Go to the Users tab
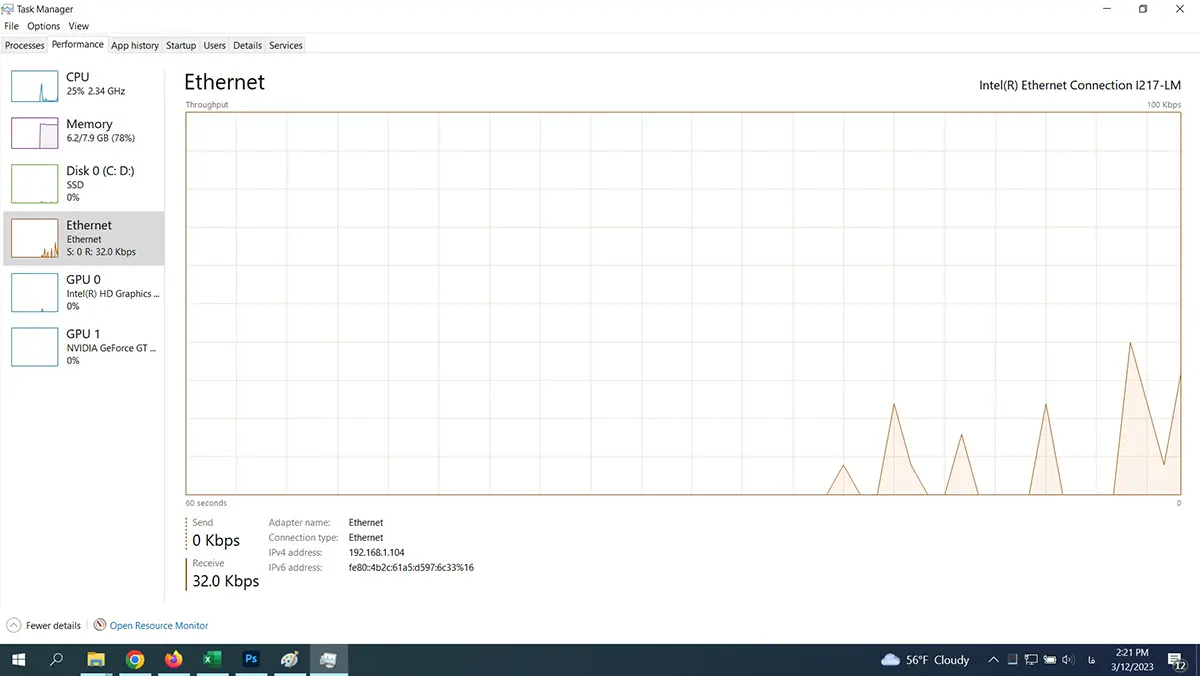Viewport: 1200px width, 676px height. tap(215, 45)
